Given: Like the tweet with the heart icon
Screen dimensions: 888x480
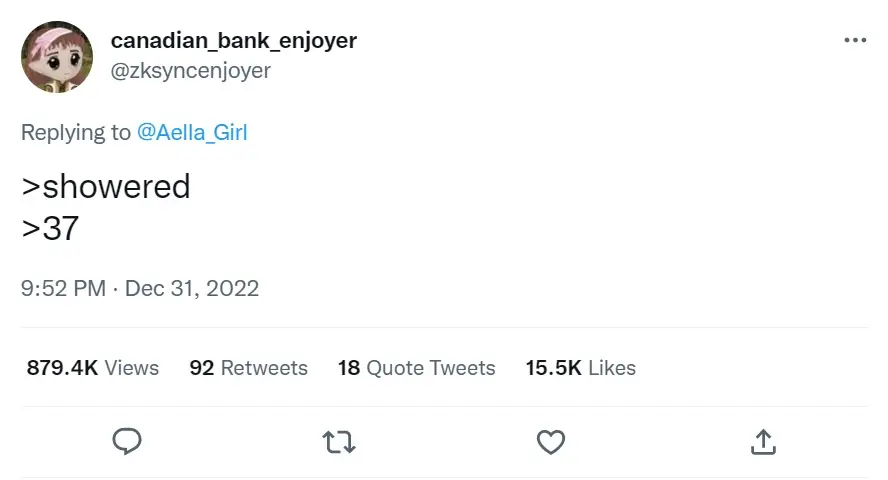Looking at the screenshot, I should pyautogui.click(x=551, y=441).
